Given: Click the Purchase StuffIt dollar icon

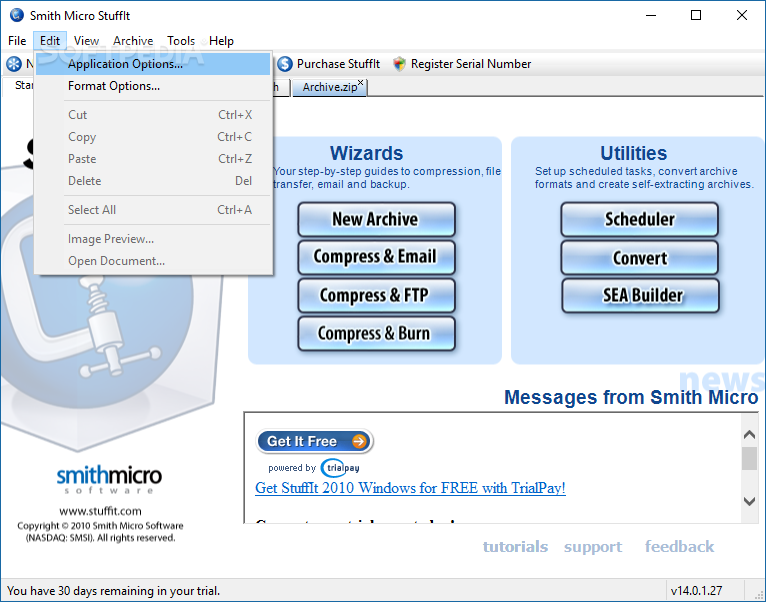Looking at the screenshot, I should 285,64.
